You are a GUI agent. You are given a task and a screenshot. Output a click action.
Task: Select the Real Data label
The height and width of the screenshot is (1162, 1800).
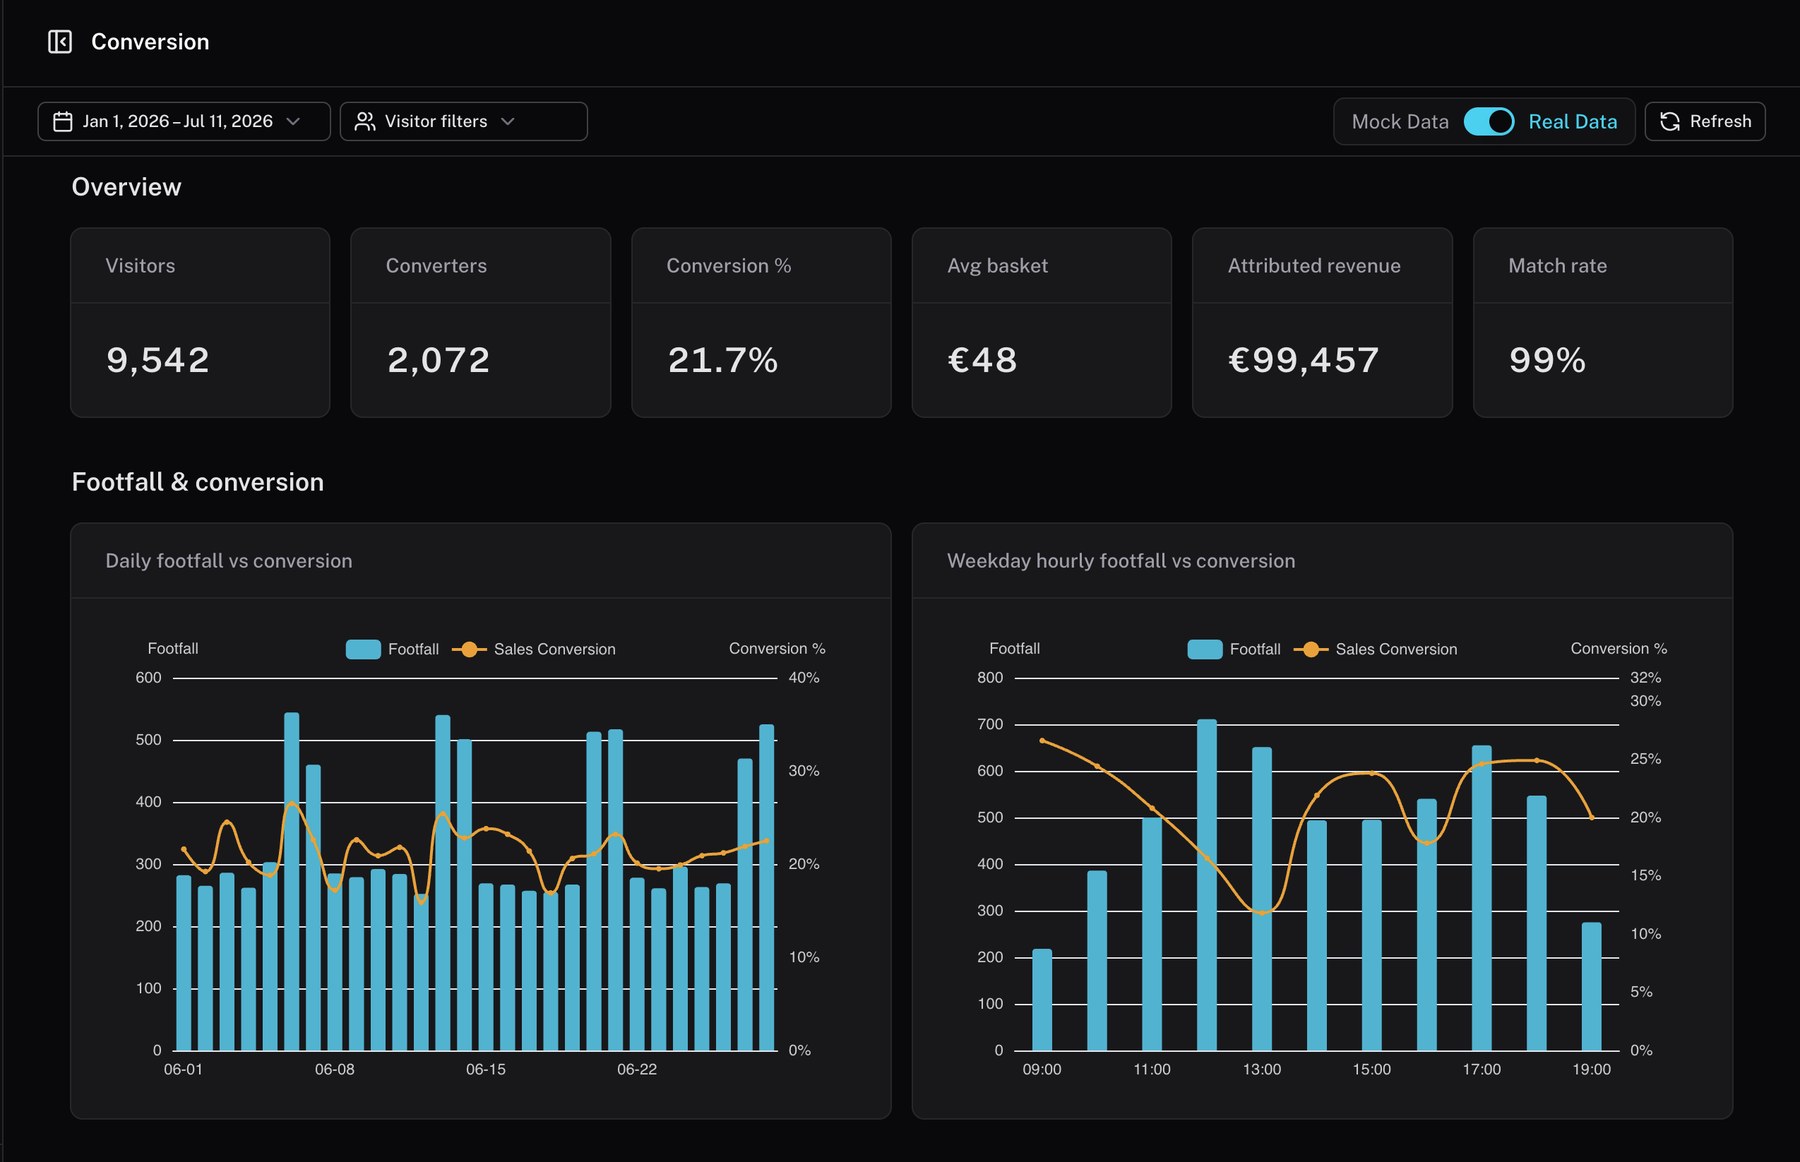point(1572,122)
